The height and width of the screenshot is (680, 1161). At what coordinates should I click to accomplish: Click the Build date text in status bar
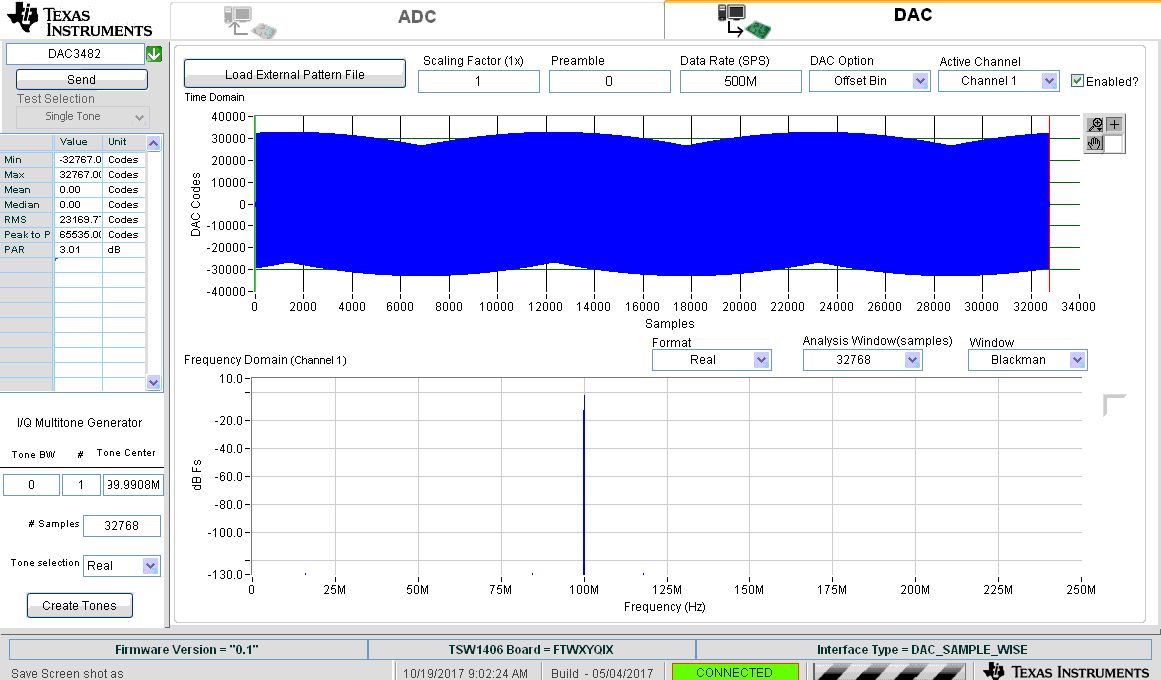(602, 673)
